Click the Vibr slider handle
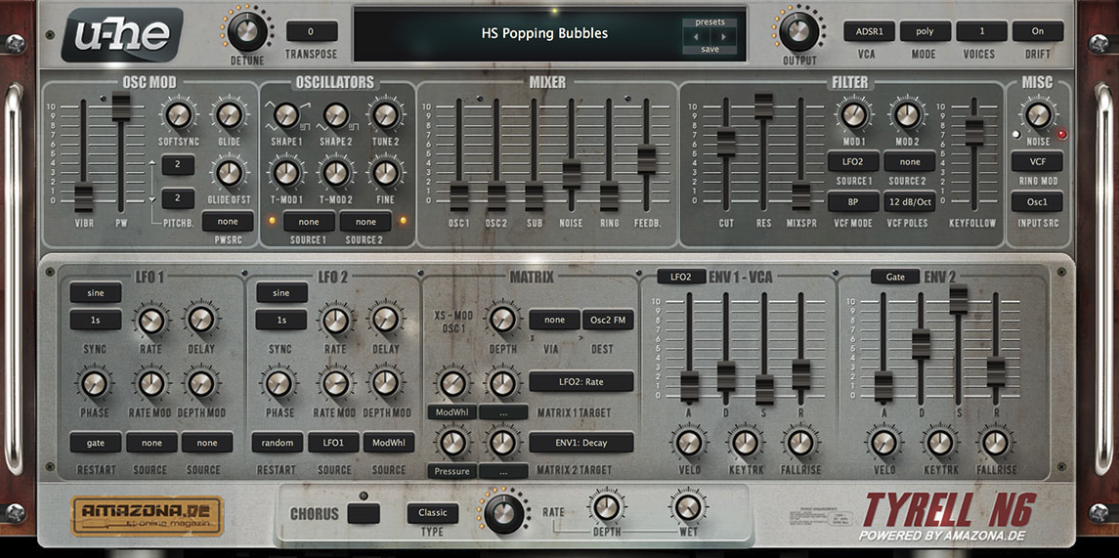 (x=83, y=197)
